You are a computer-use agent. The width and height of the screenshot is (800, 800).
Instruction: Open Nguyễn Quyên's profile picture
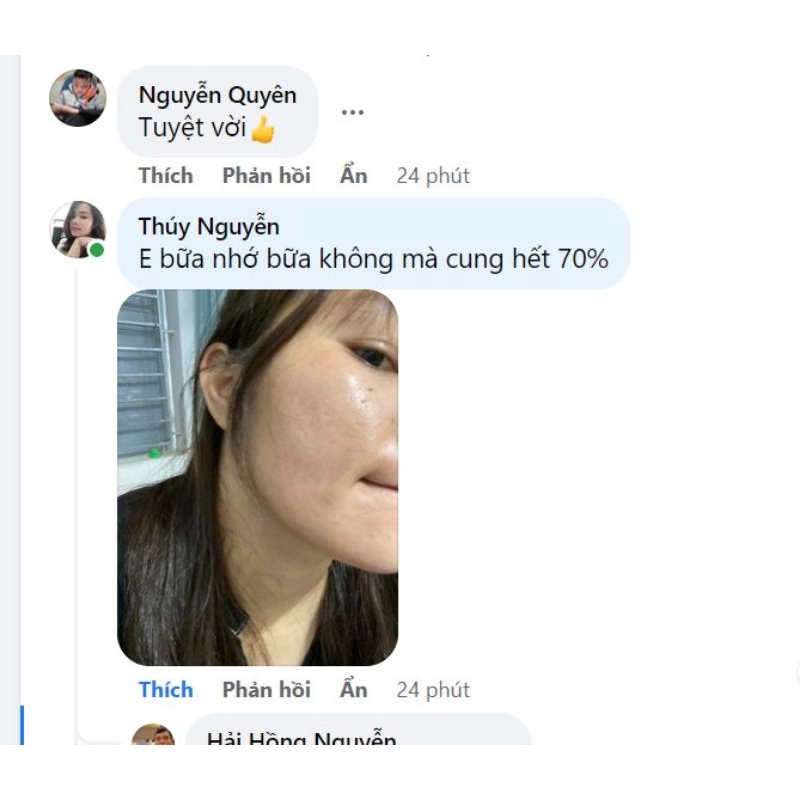point(78,97)
